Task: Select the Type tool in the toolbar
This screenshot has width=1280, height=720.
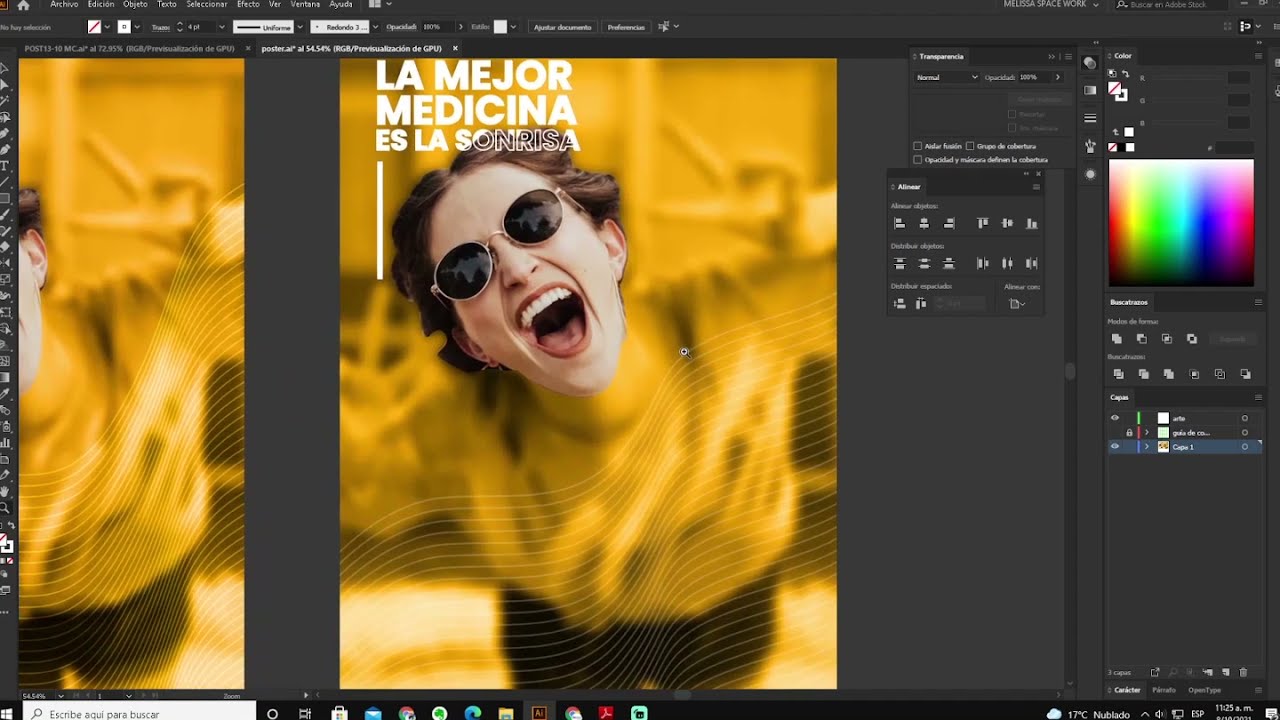Action: [5, 165]
